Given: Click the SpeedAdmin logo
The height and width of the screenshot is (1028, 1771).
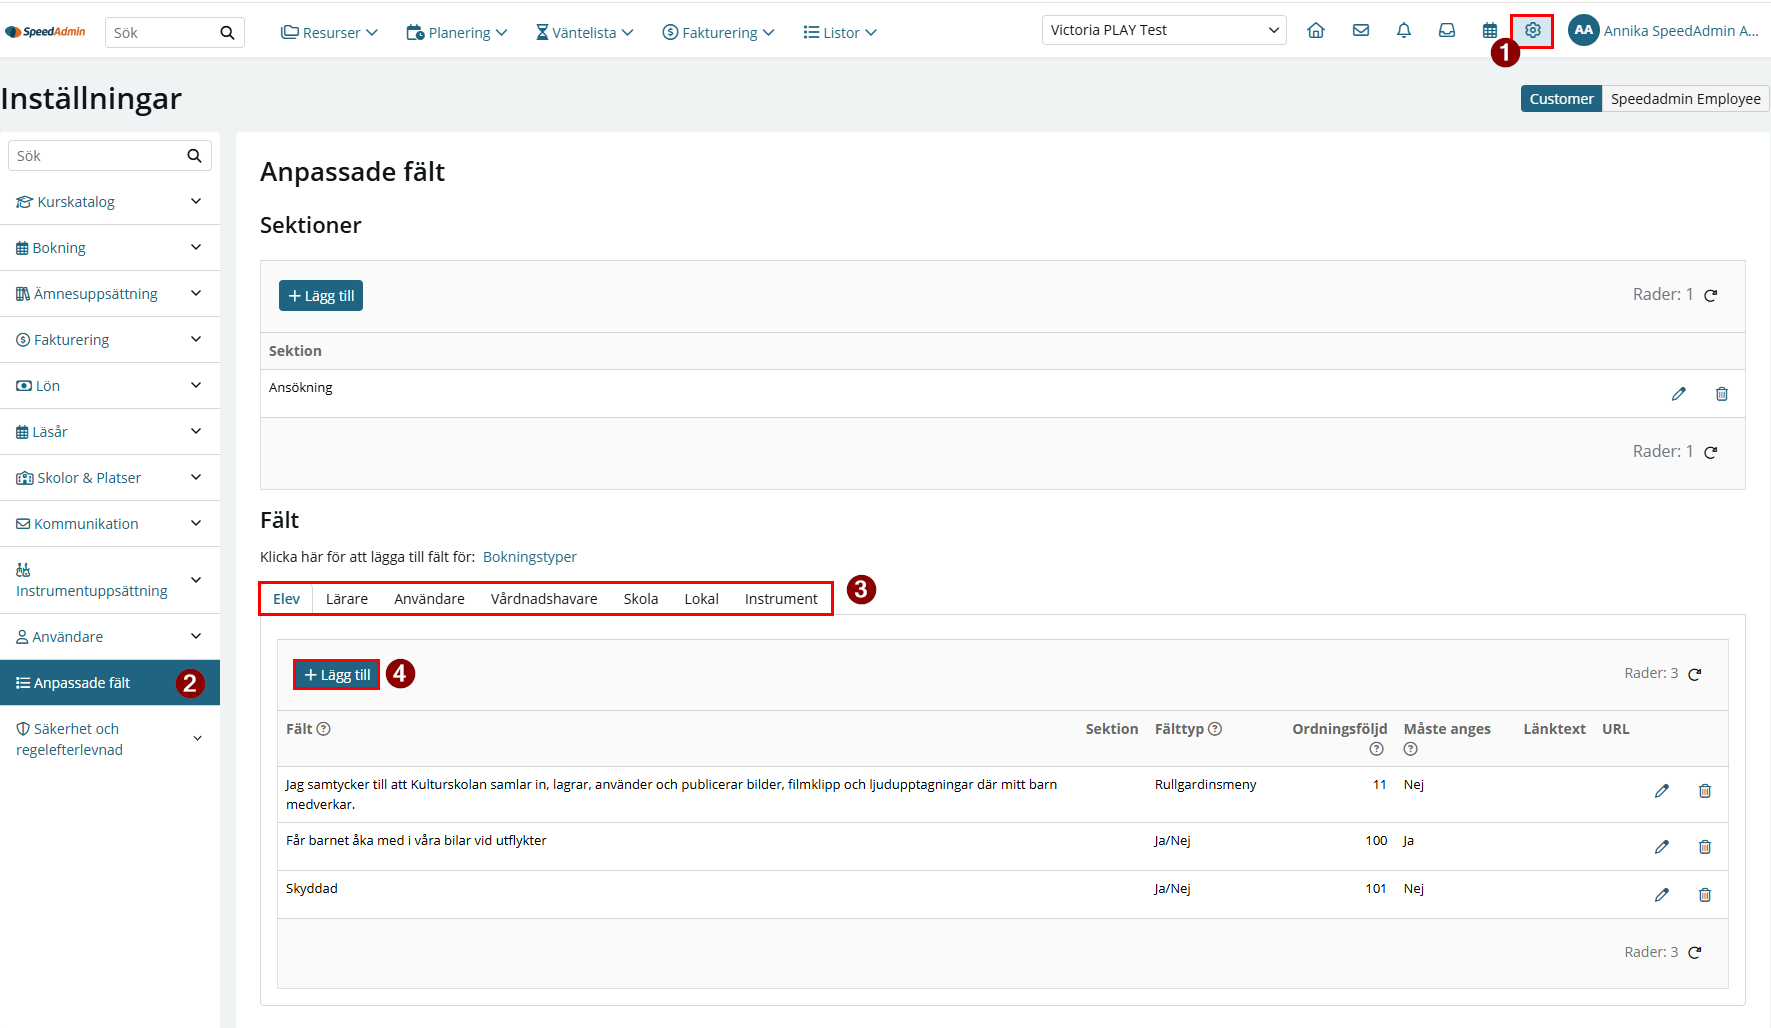Looking at the screenshot, I should click(46, 32).
